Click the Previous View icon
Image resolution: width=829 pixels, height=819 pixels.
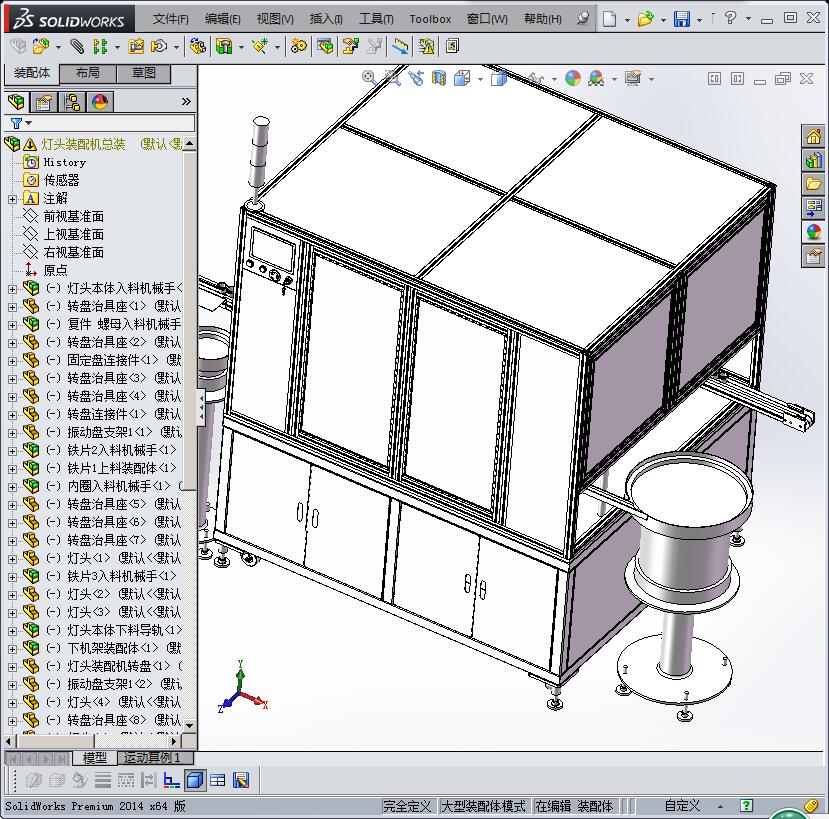[x=416, y=78]
